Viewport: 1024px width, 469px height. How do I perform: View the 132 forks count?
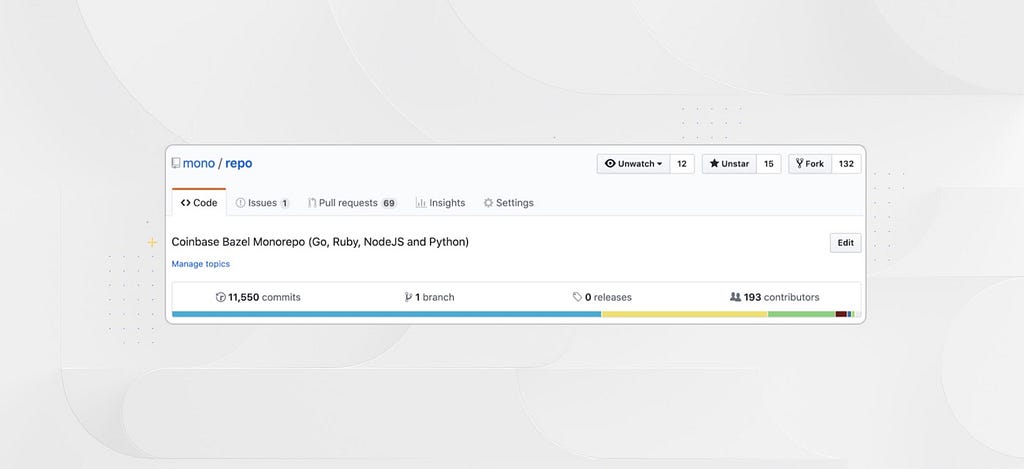846,164
